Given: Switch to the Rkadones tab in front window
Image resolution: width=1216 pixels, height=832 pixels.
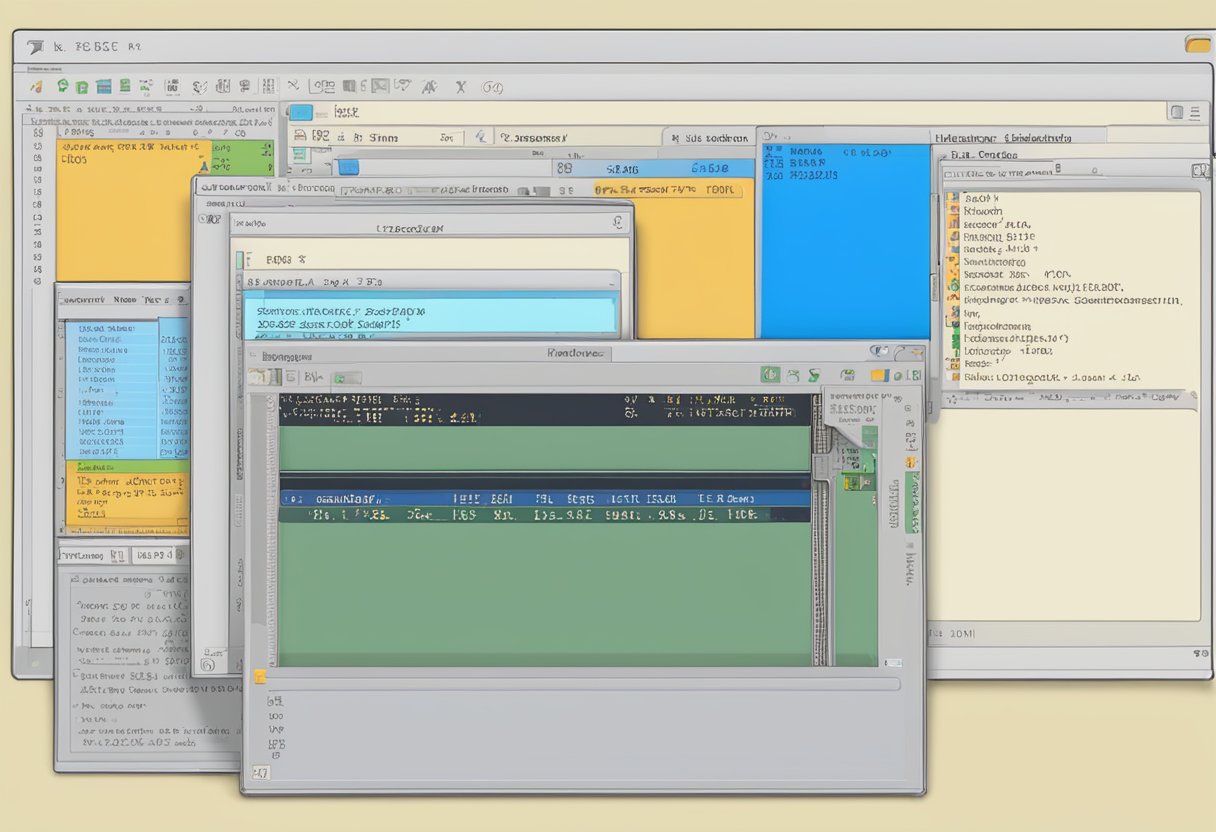Looking at the screenshot, I should click(577, 353).
